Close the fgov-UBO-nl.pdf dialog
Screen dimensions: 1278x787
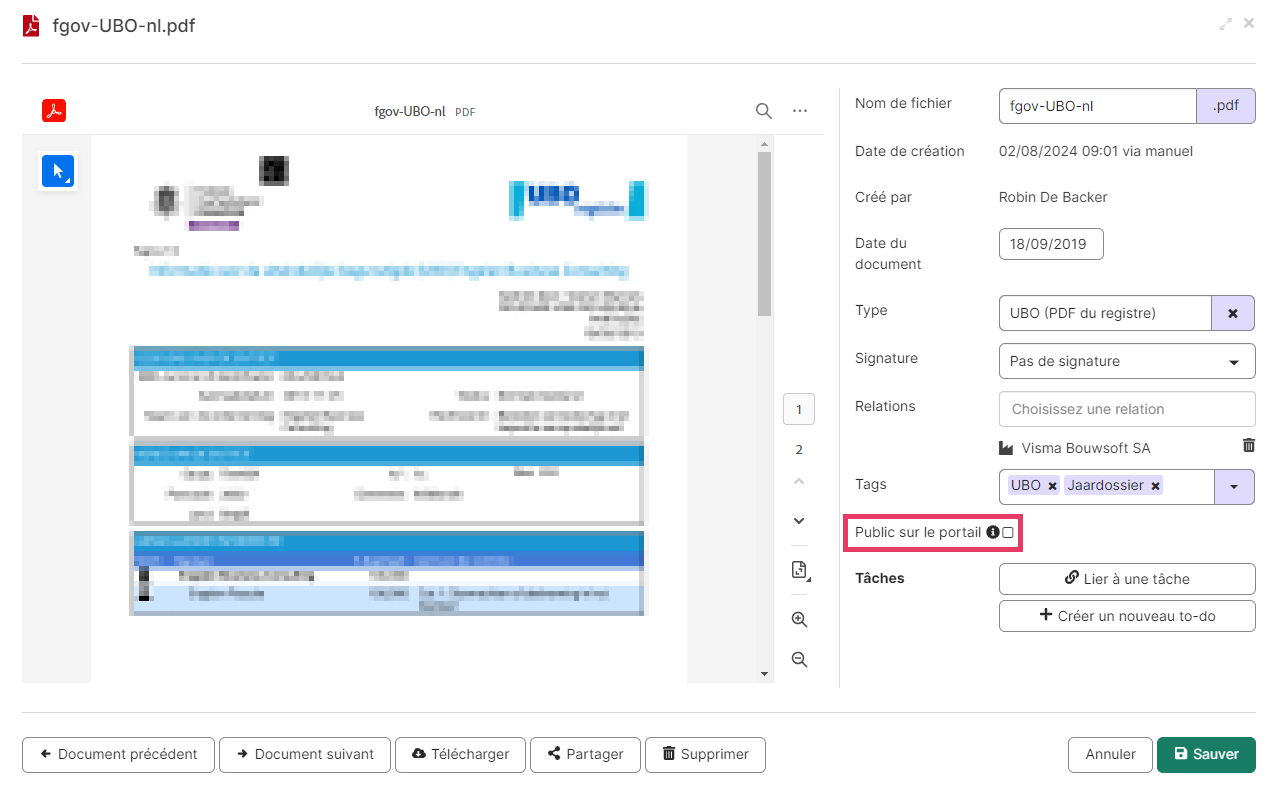1249,23
